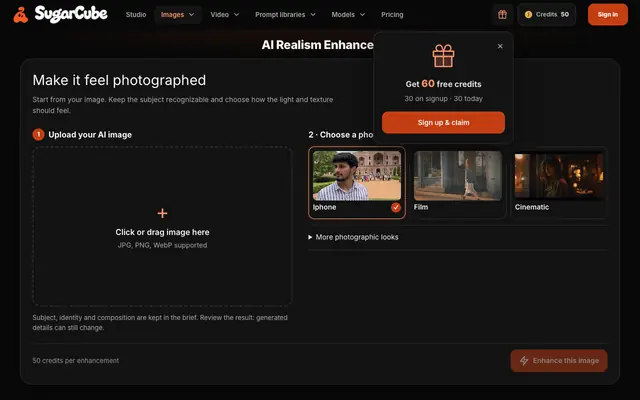Open the Video dropdown menu
This screenshot has width=640, height=400.
(x=224, y=15)
